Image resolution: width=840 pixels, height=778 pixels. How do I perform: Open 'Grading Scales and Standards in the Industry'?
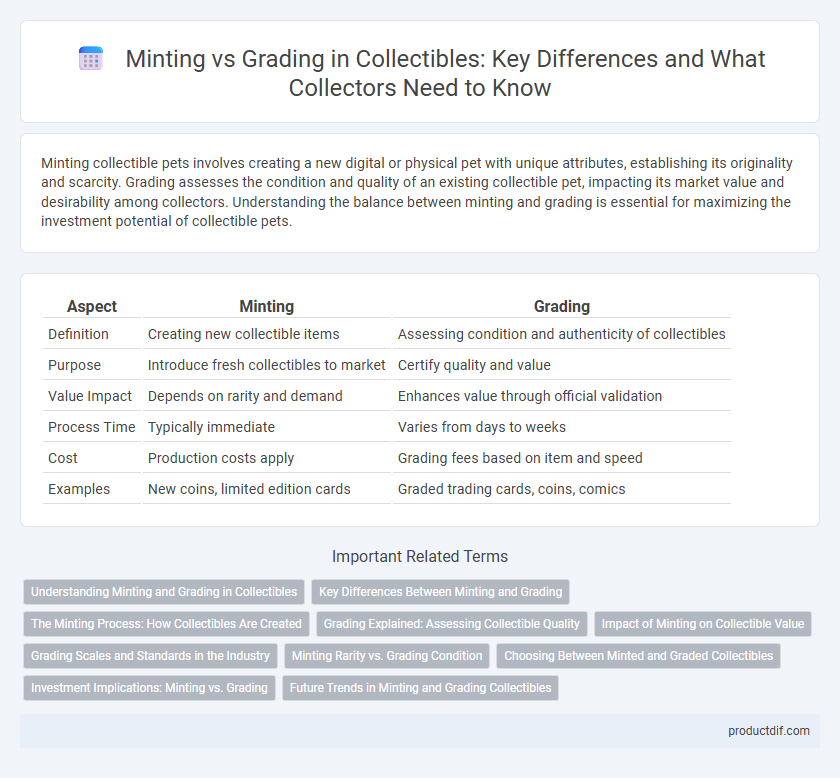click(150, 656)
